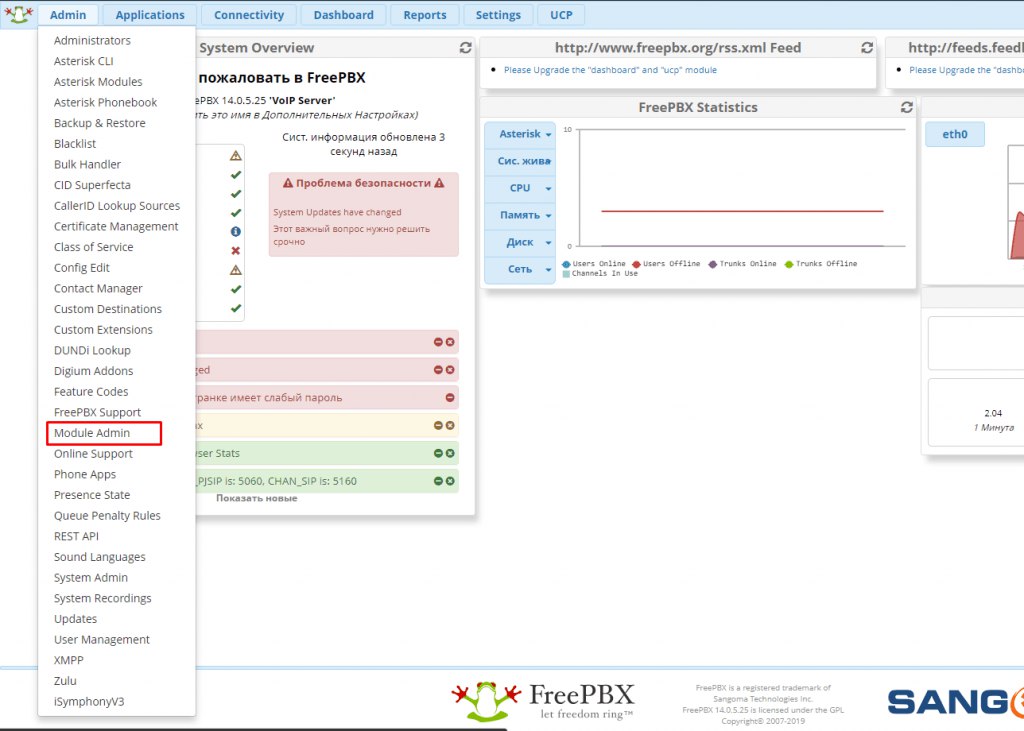Viewport: 1024px width, 731px height.
Task: Click the FreePBX footer logo
Action: pyautogui.click(x=543, y=701)
